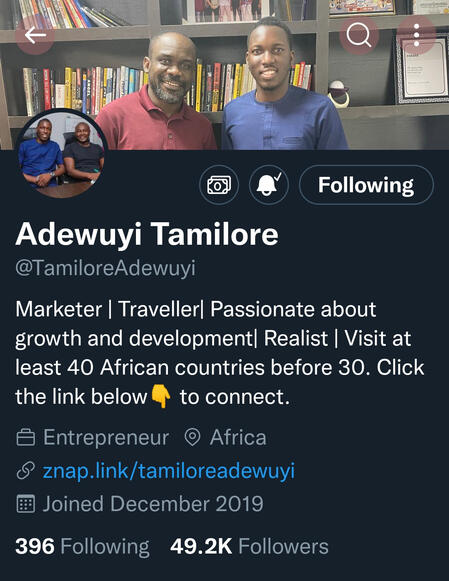The image size is (449, 581).
Task: Tap the pointing-down hand emoji in bio
Action: (x=161, y=397)
